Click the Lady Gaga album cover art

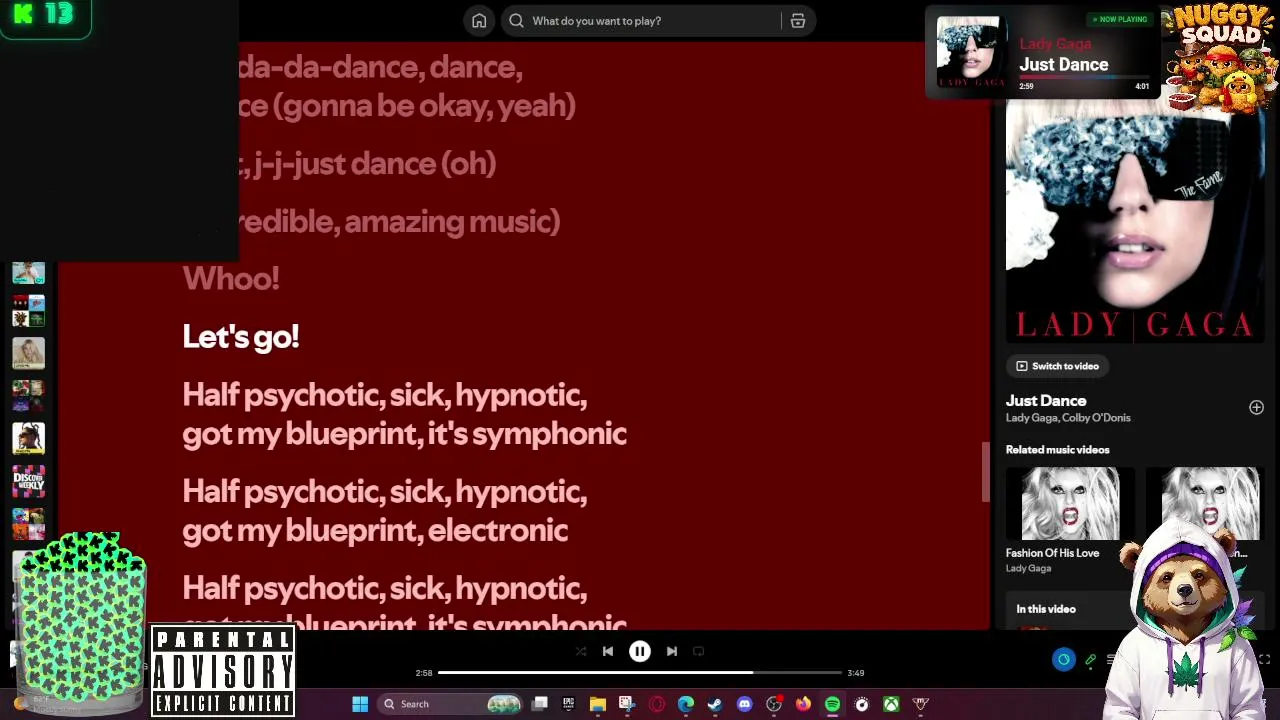1135,222
